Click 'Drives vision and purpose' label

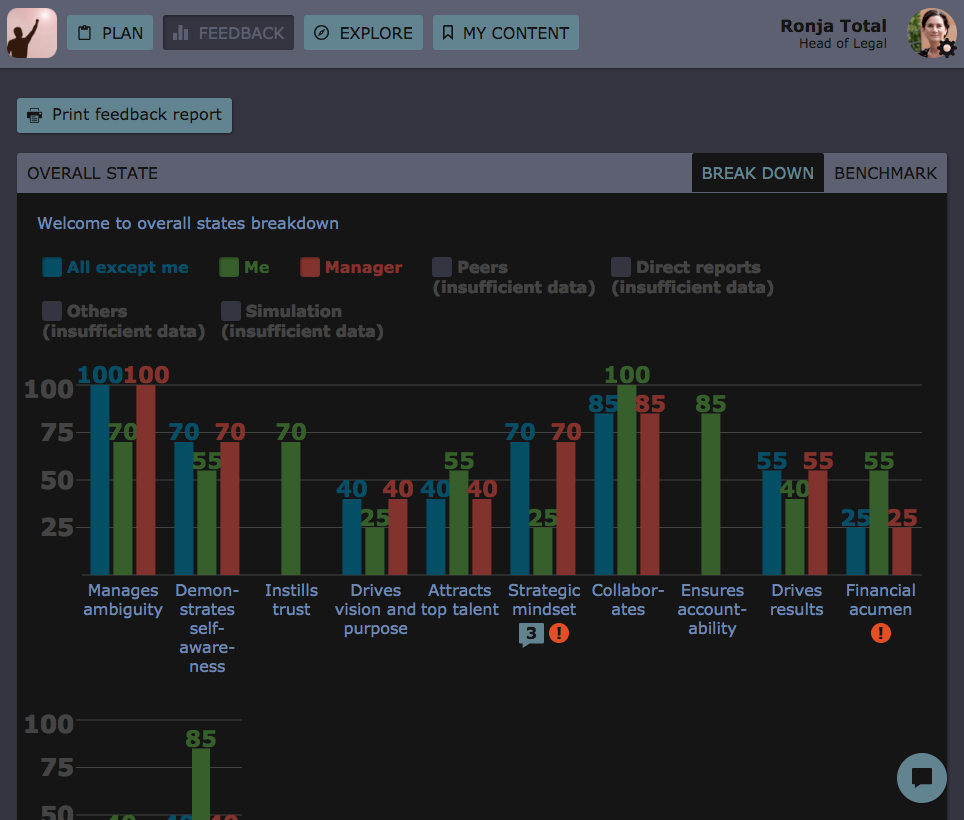376,609
